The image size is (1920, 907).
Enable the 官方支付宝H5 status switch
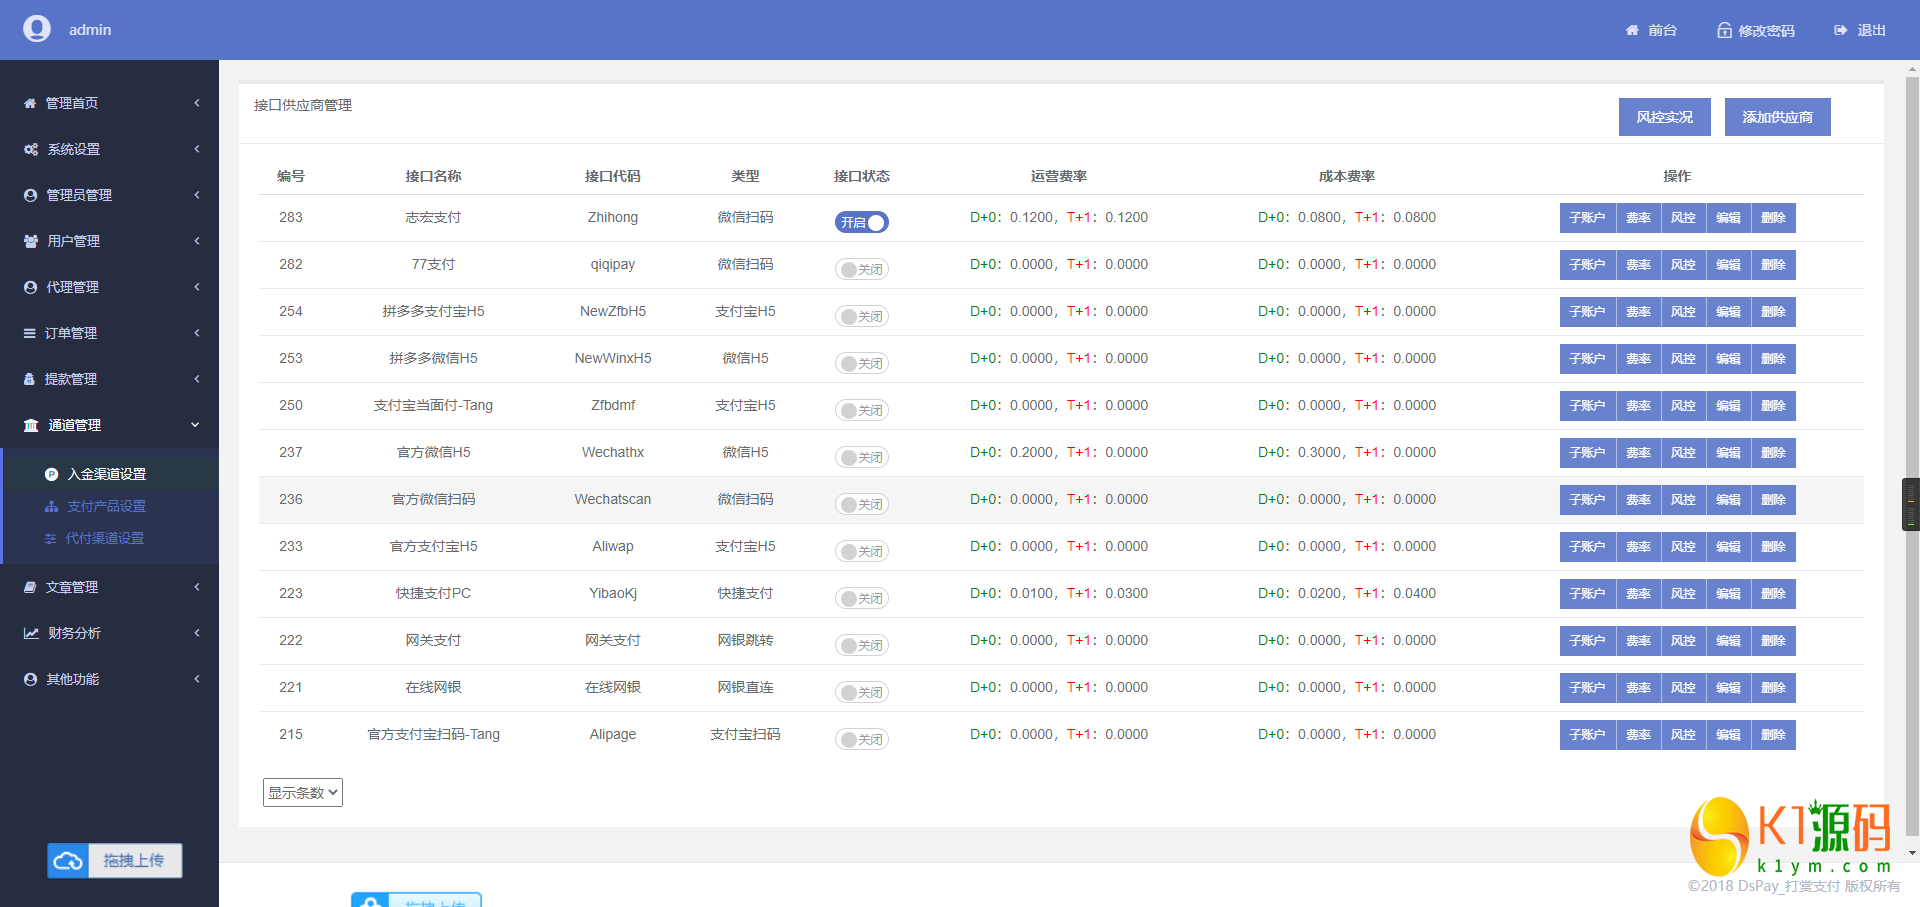click(861, 551)
